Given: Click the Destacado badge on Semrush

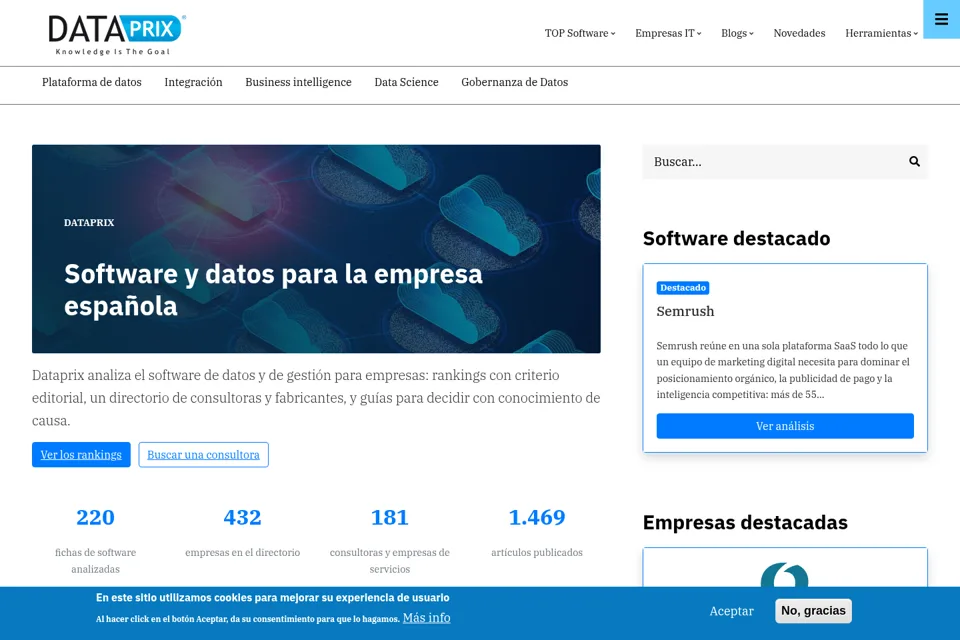Looking at the screenshot, I should 683,288.
